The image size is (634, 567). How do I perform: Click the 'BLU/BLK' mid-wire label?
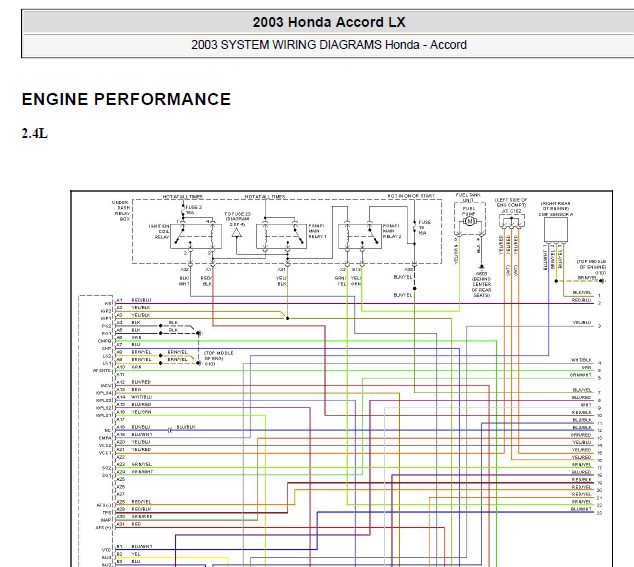186,427
